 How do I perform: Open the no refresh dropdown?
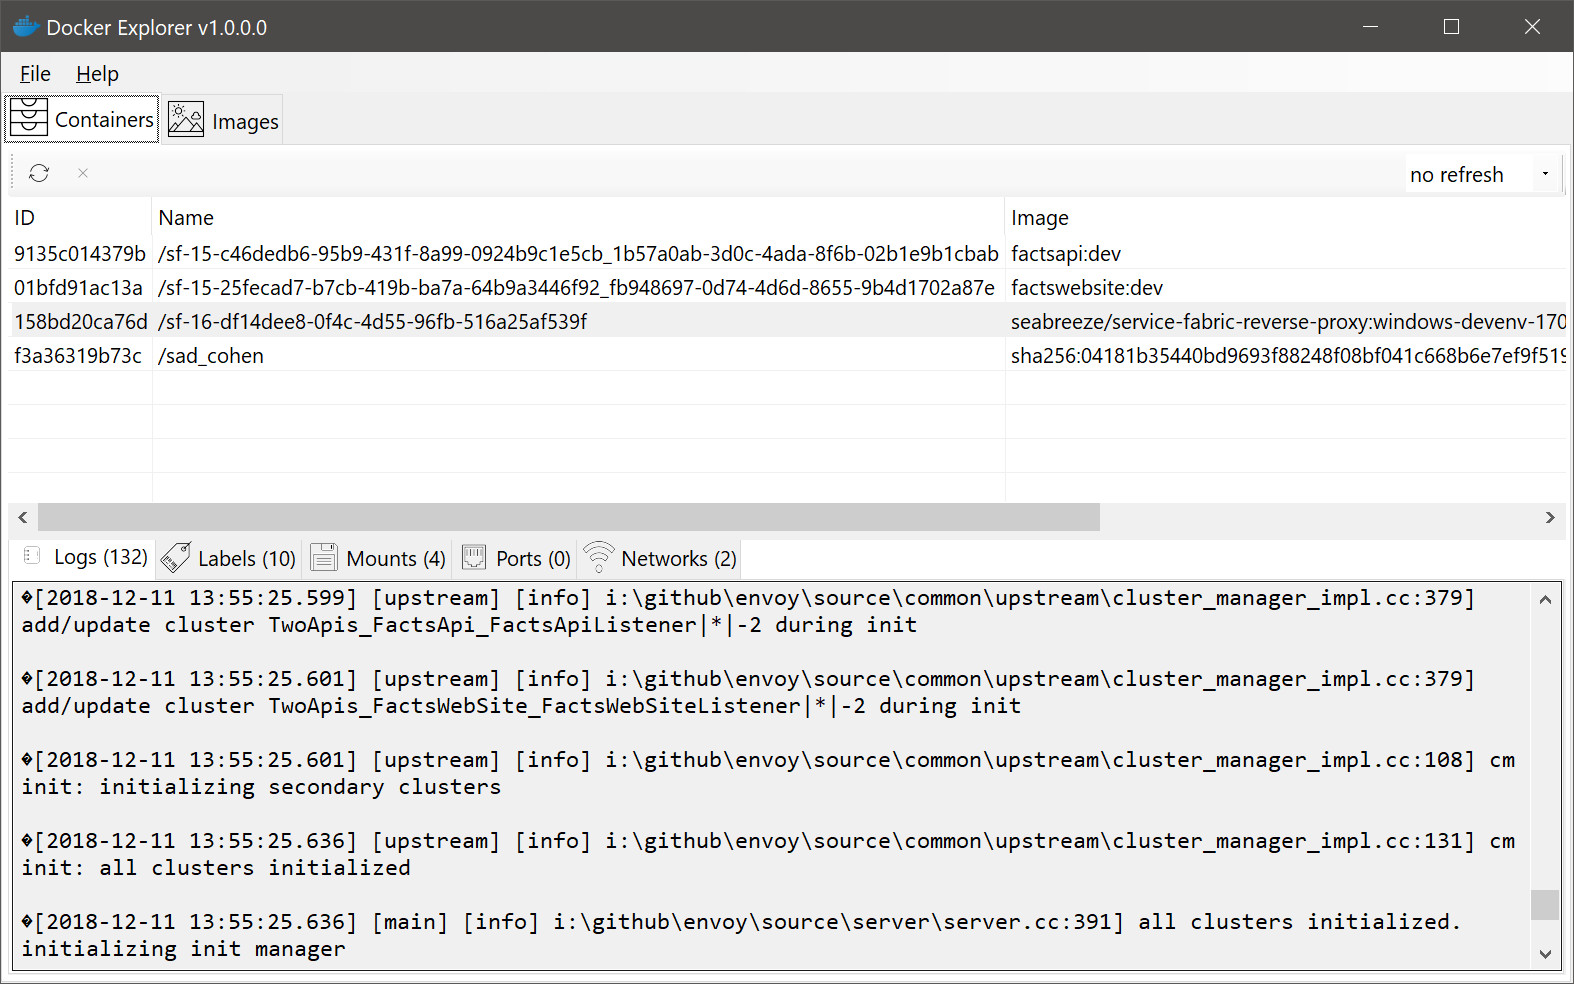pos(1545,174)
